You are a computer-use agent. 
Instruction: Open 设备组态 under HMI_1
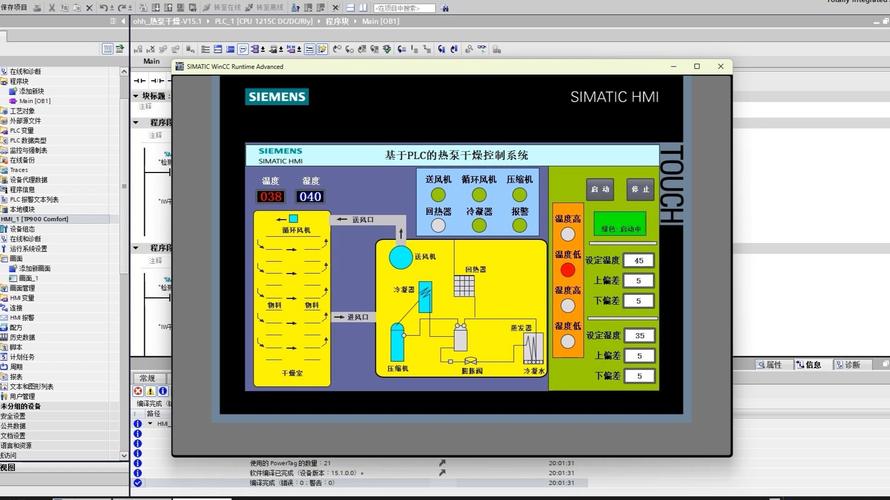coord(22,229)
